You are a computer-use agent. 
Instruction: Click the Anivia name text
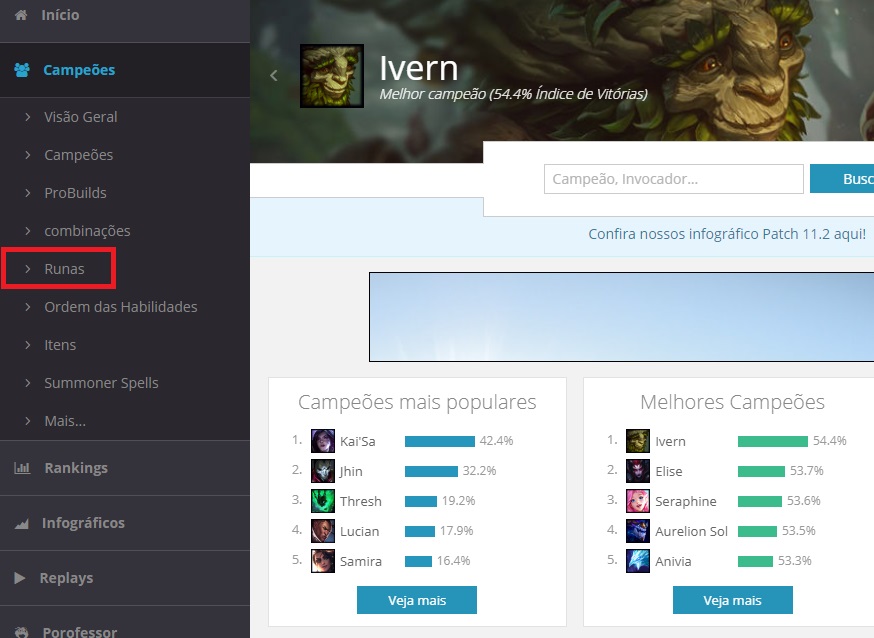673,562
